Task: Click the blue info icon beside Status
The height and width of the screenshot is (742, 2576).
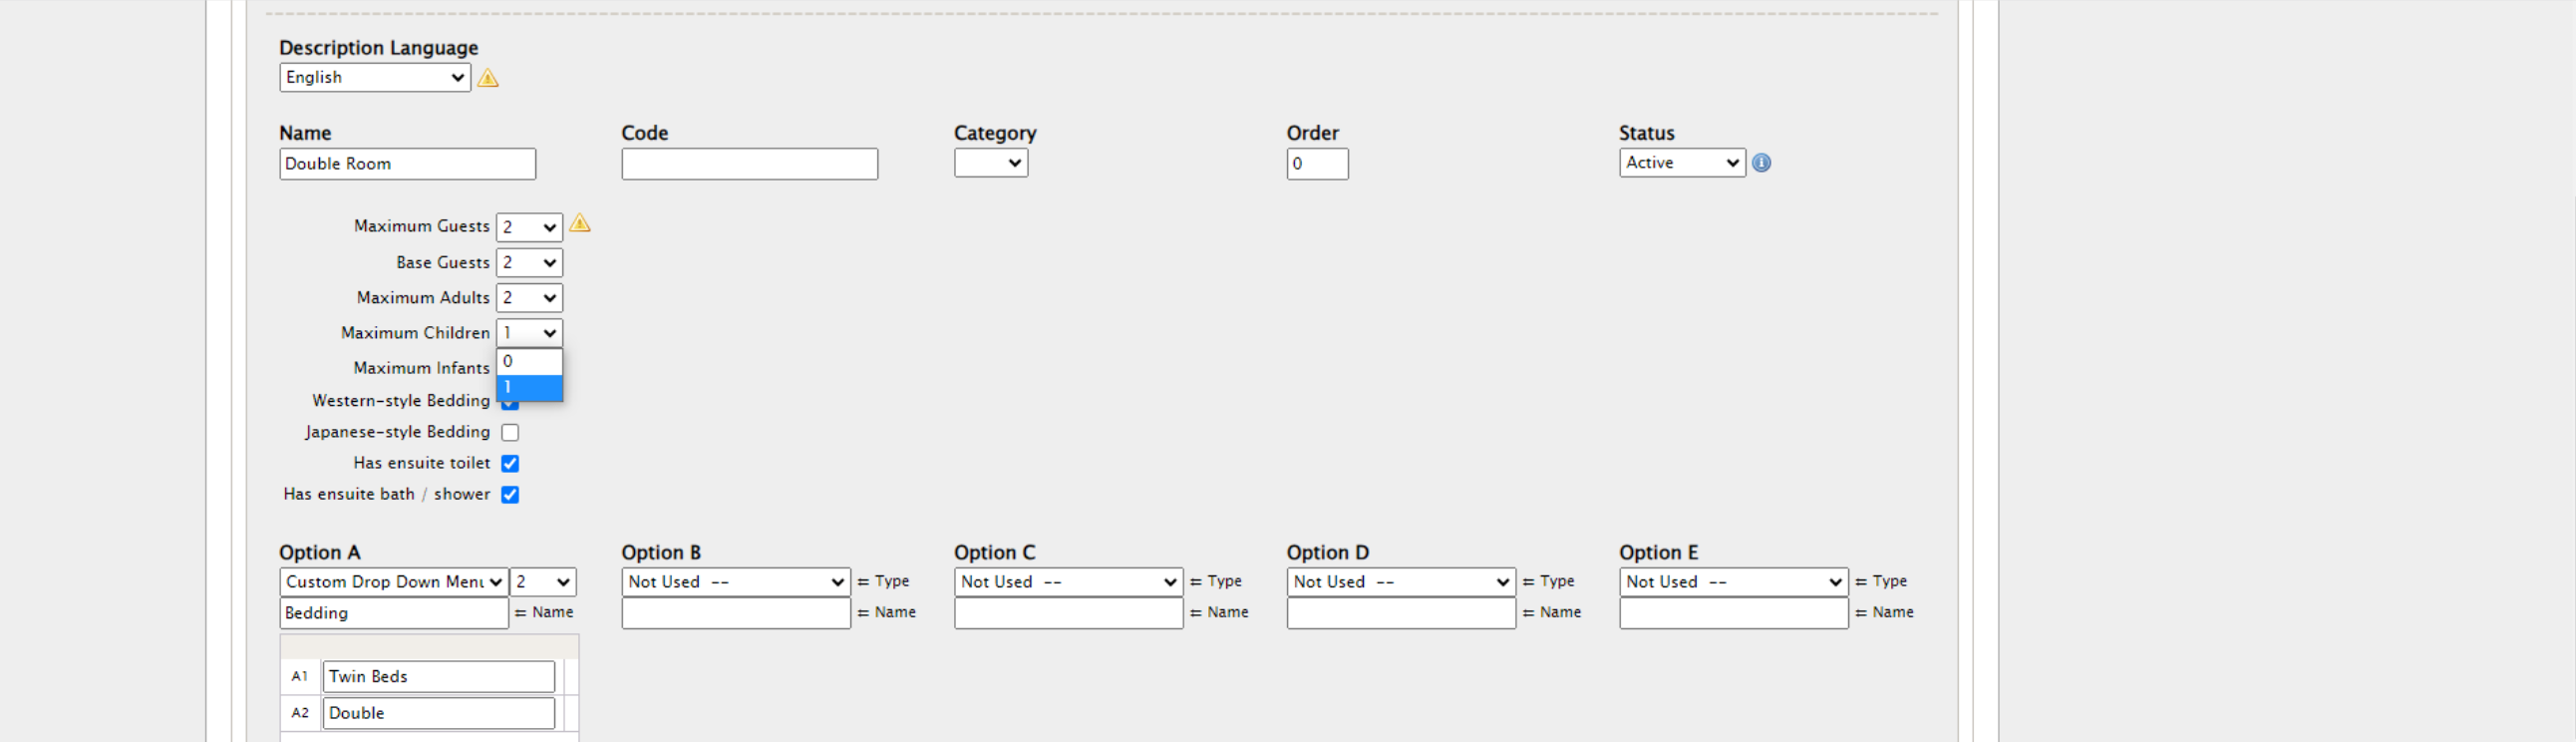Action: (1761, 163)
